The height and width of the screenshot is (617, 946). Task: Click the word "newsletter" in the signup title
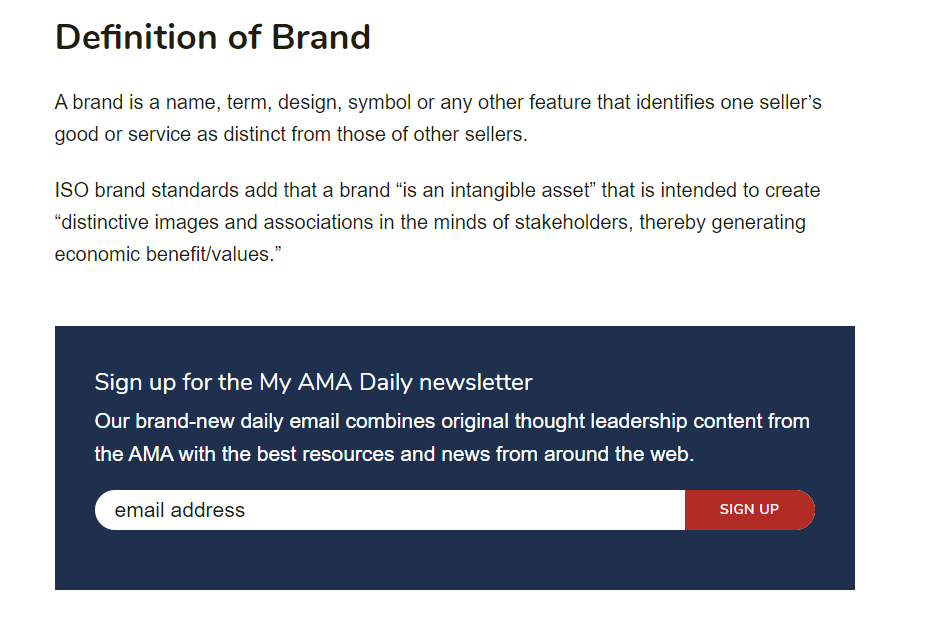point(475,382)
